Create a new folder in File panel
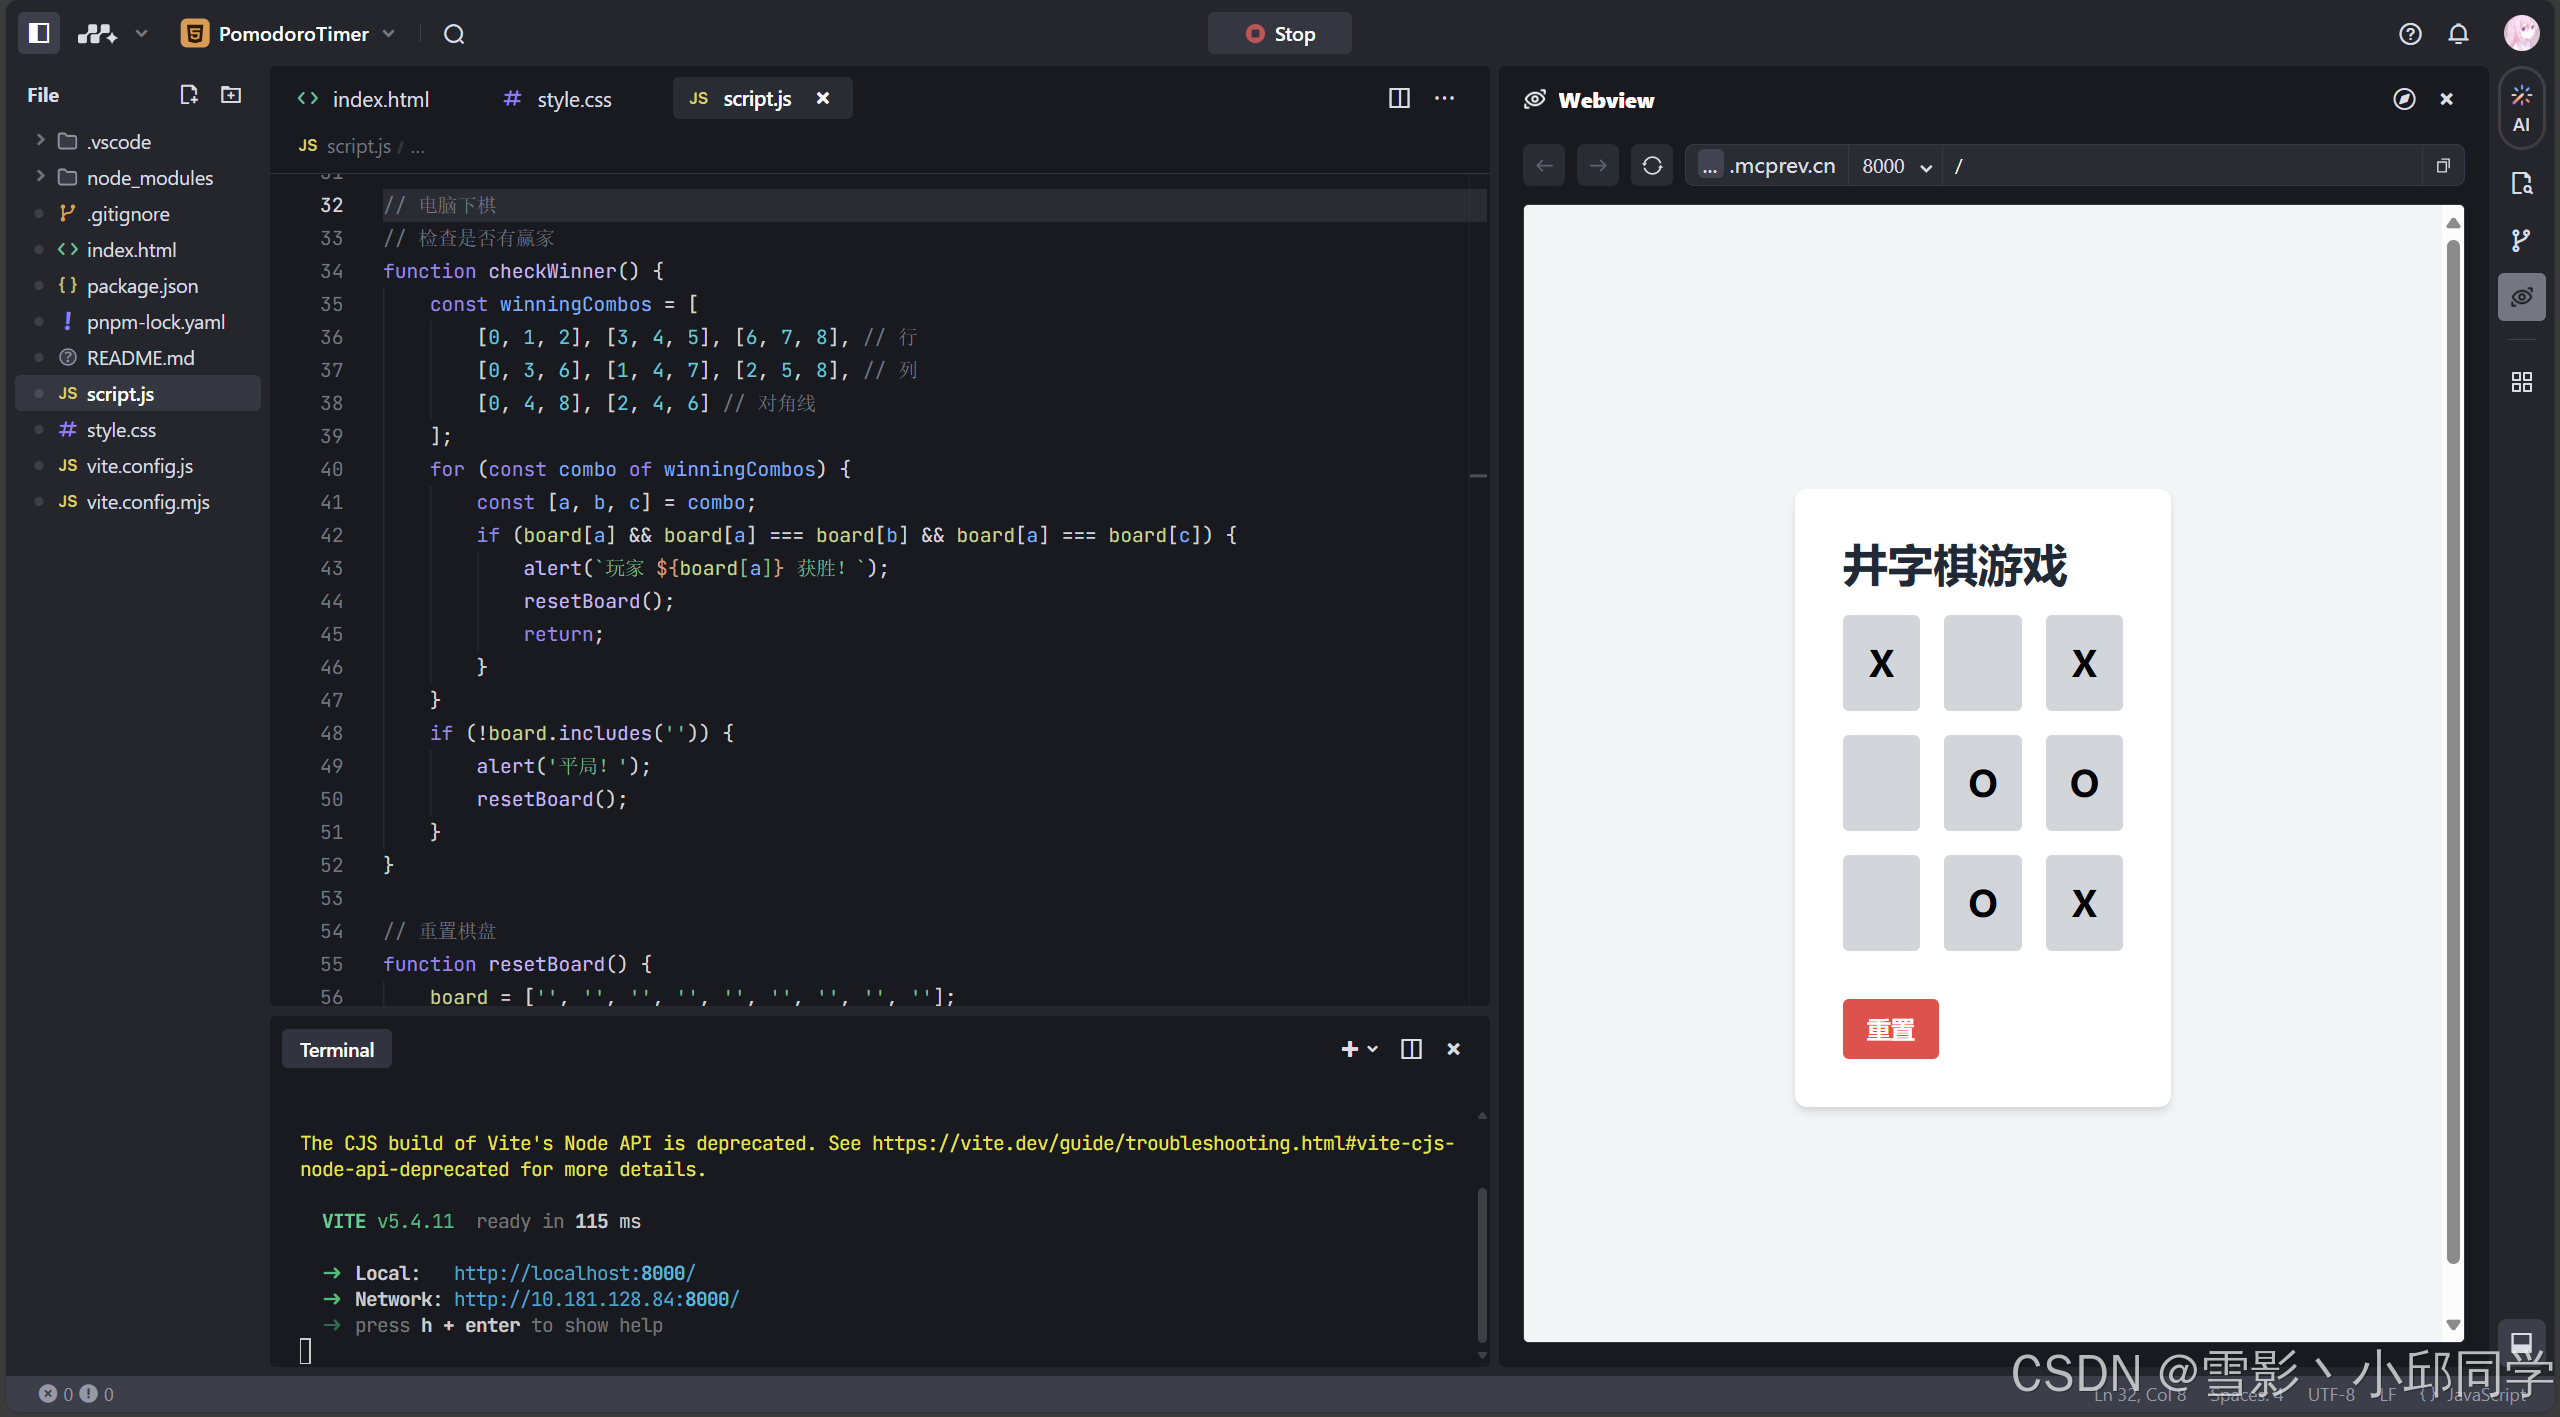Image resolution: width=2560 pixels, height=1417 pixels. (231, 95)
